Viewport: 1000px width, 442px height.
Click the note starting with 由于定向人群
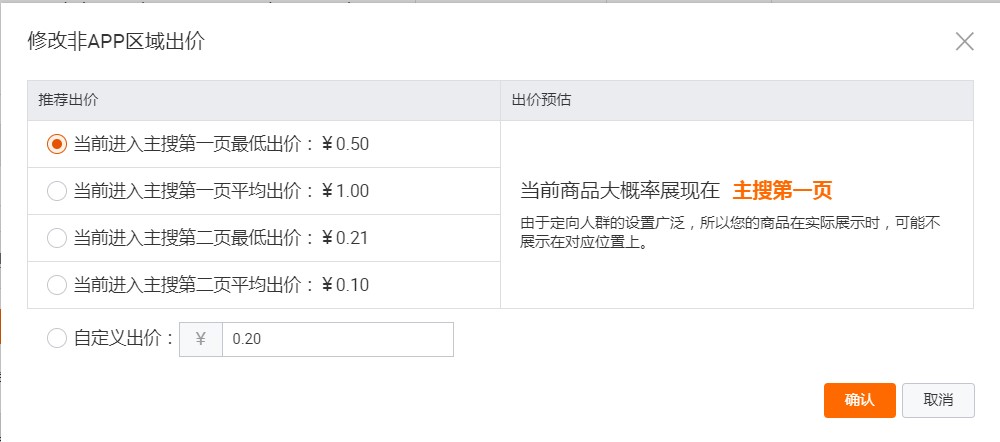click(730, 231)
